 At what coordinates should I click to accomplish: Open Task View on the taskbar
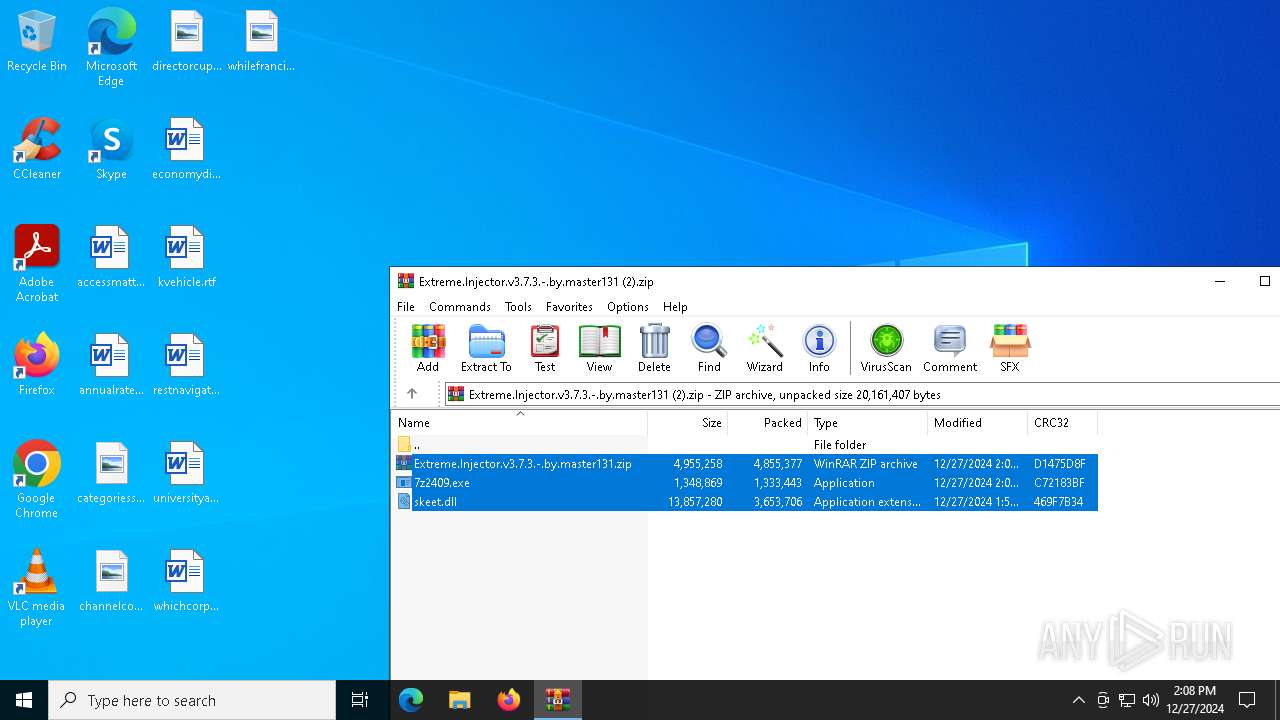coord(360,700)
